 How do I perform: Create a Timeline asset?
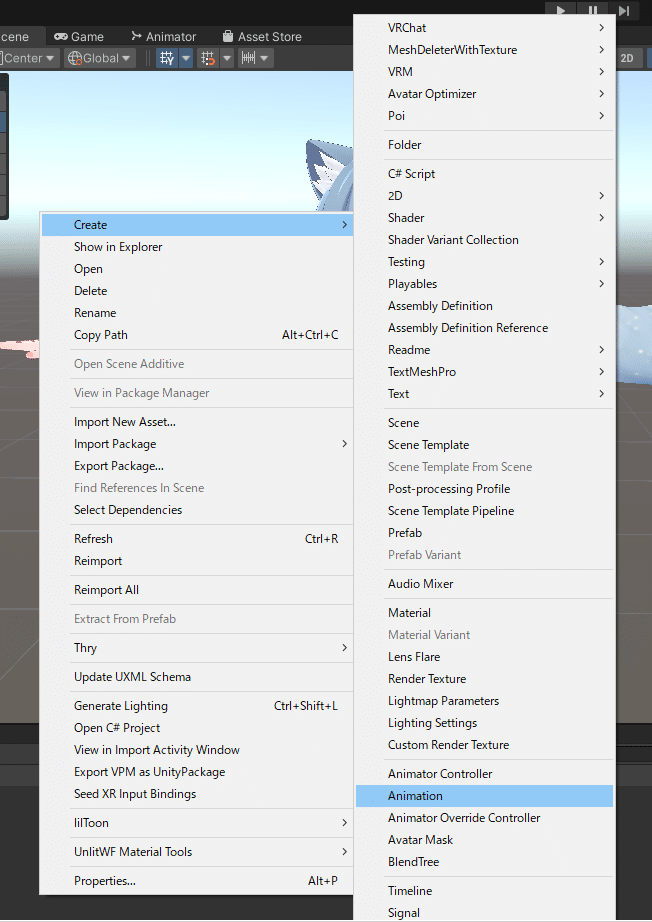click(484, 891)
